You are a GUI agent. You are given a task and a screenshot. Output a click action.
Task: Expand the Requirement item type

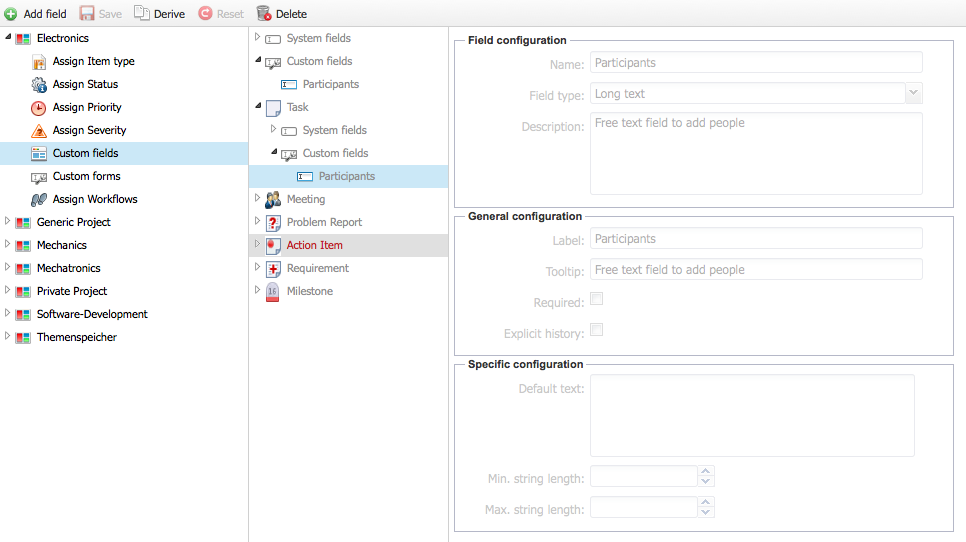(257, 268)
